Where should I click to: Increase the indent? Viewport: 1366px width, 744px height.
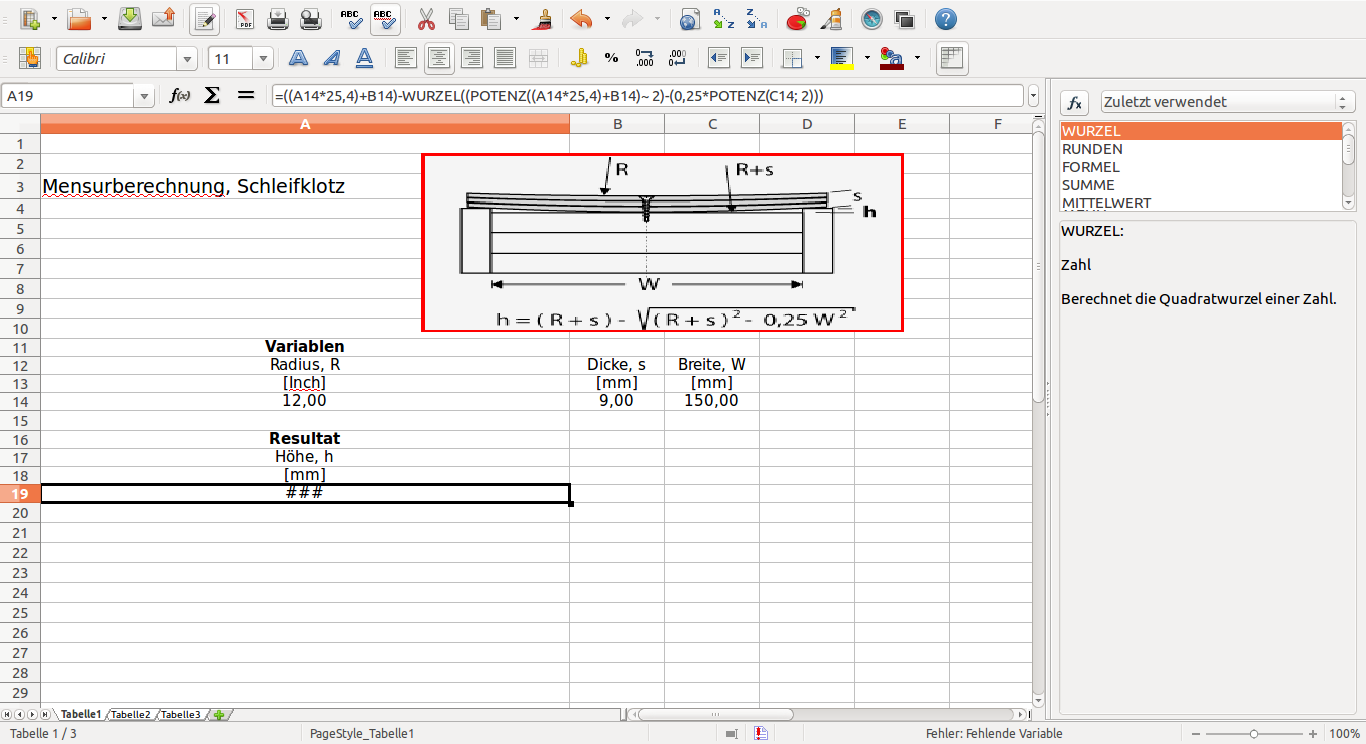tap(751, 58)
